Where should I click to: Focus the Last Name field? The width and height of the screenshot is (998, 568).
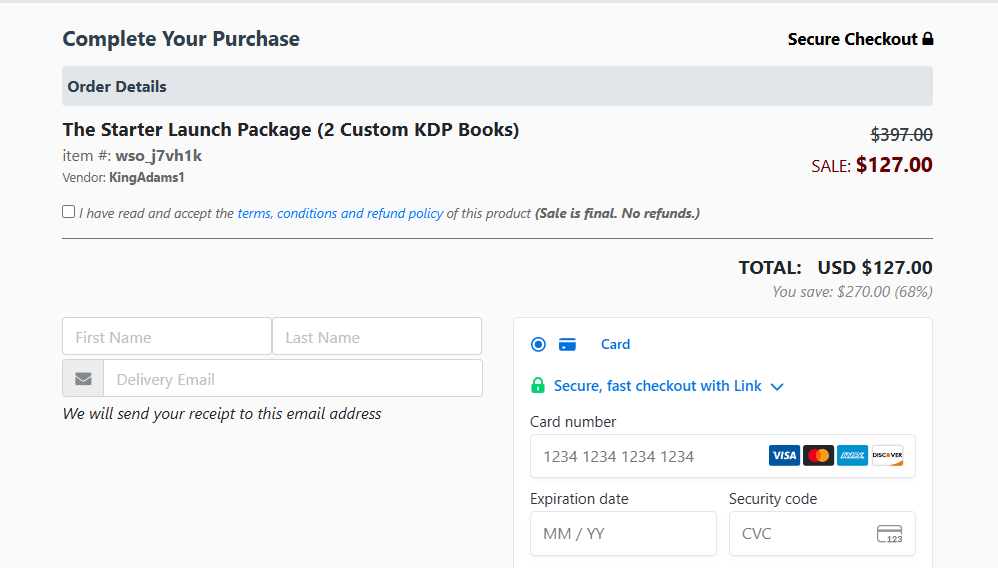377,336
